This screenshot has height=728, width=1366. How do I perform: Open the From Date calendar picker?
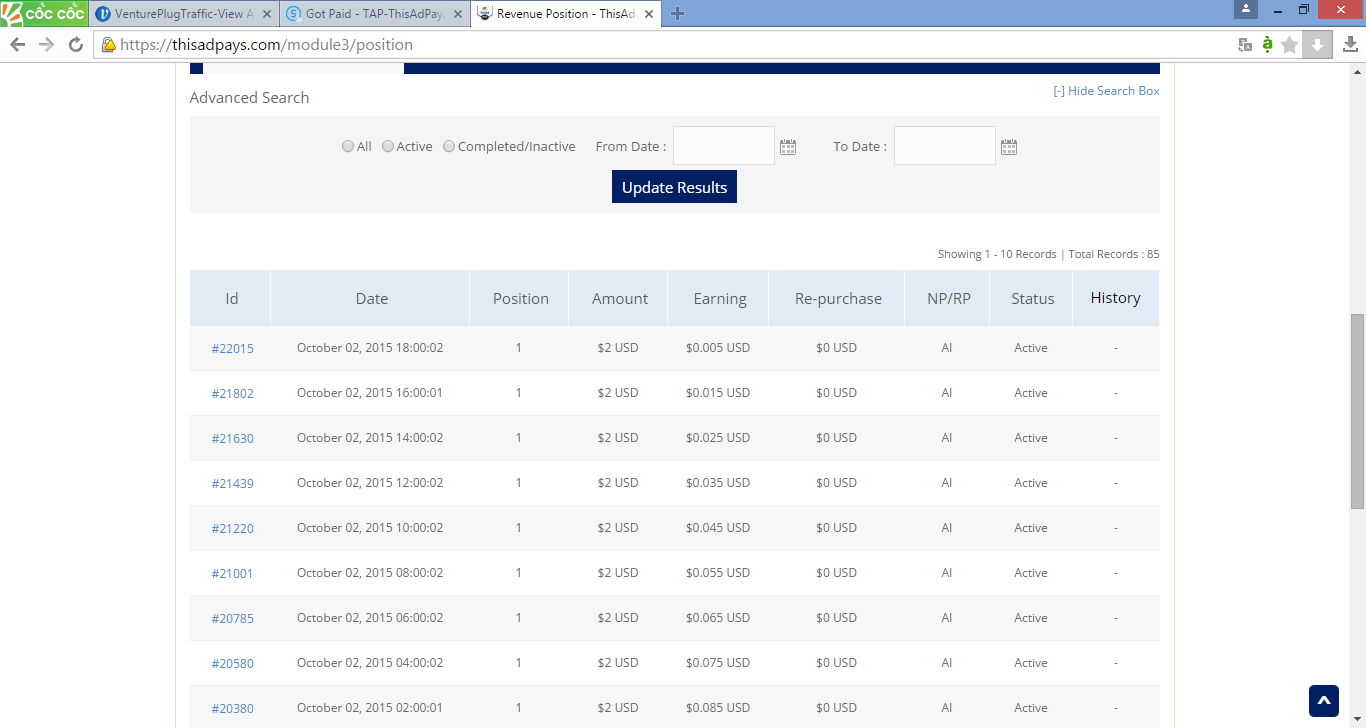[x=788, y=147]
